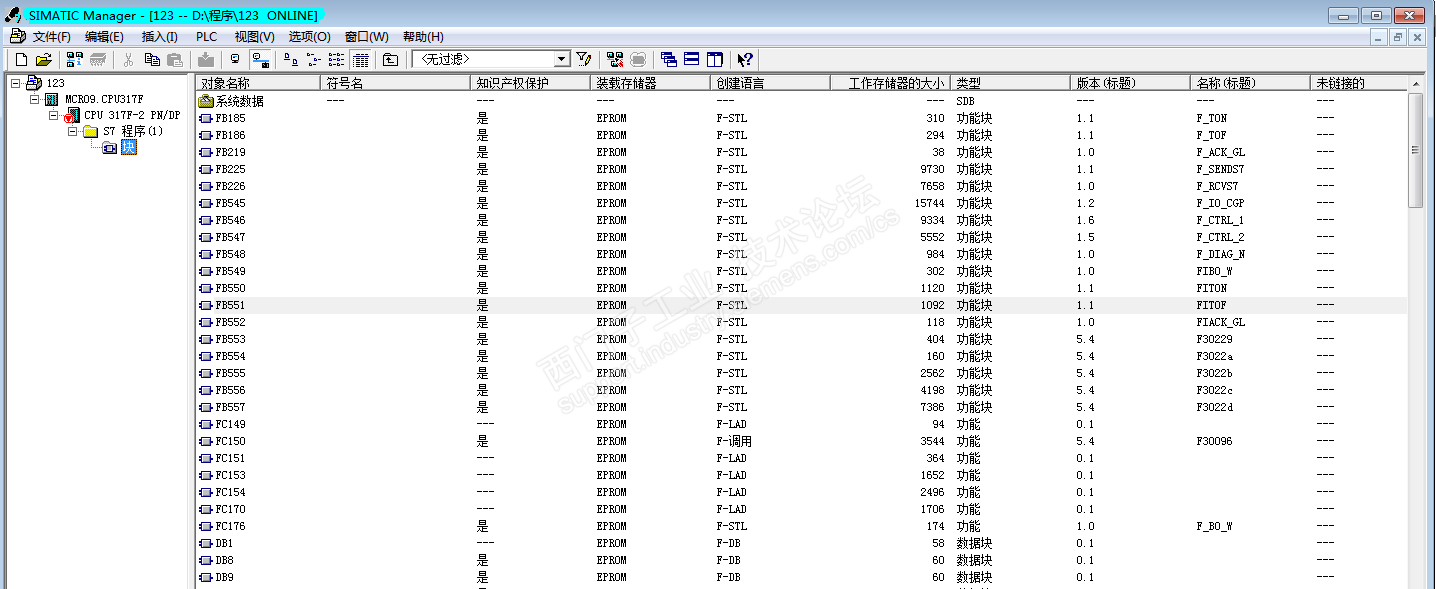Click the Simulate Modules icon
Viewport: 1436px width, 589px height.
[638, 60]
